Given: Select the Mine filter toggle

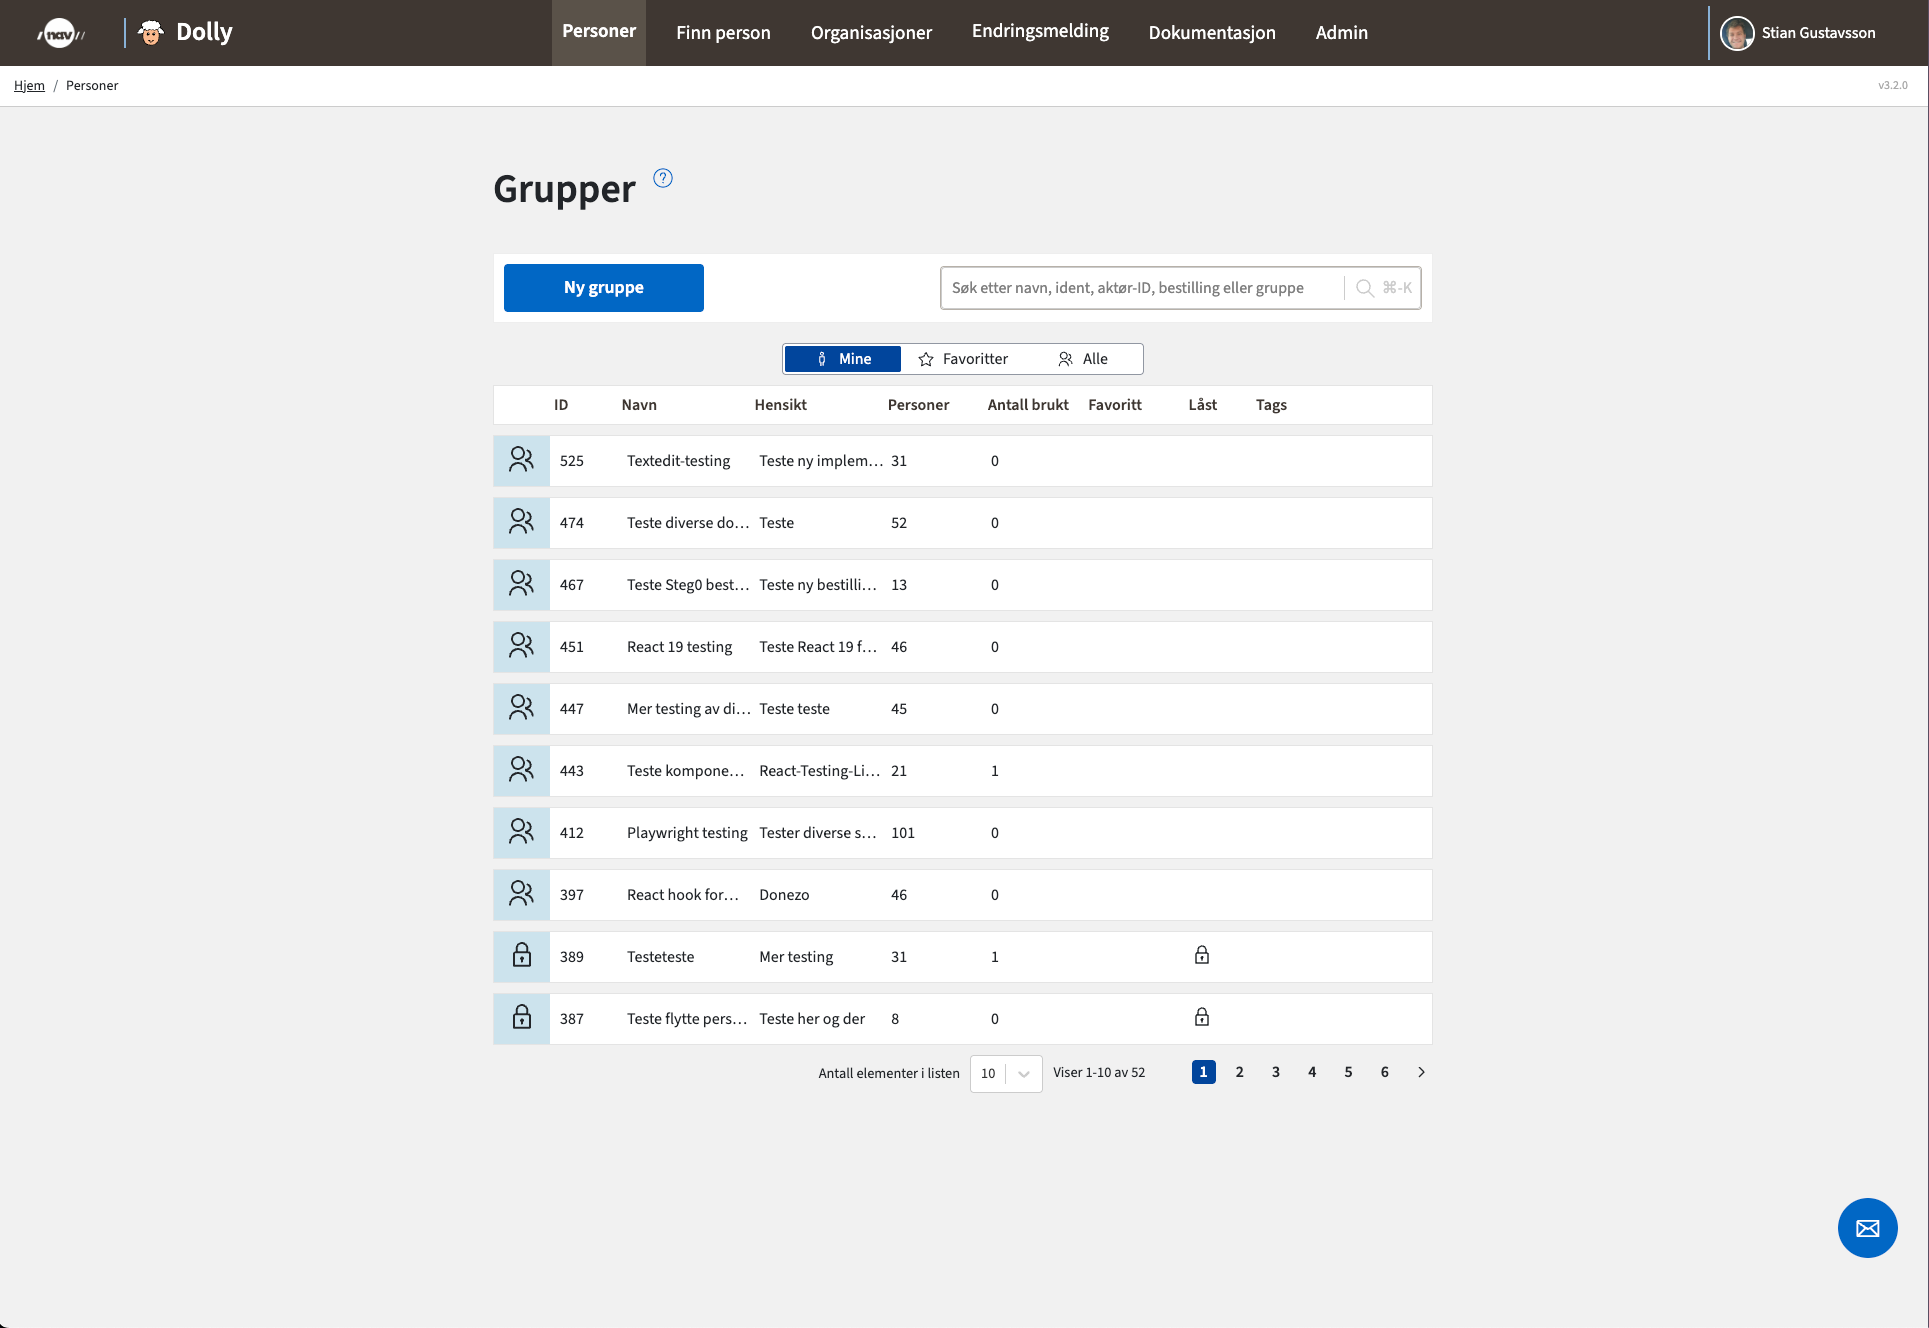Looking at the screenshot, I should click(843, 359).
